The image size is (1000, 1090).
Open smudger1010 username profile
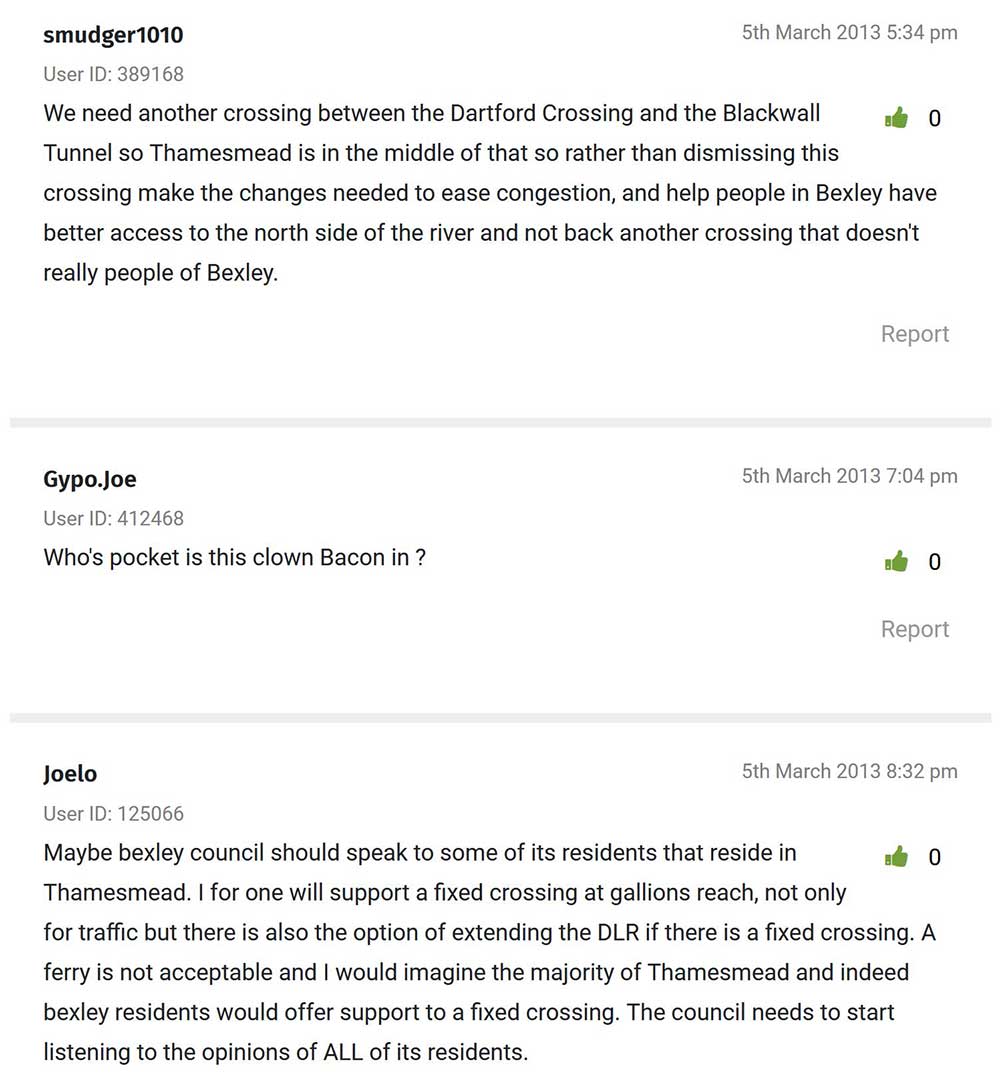[x=113, y=35]
